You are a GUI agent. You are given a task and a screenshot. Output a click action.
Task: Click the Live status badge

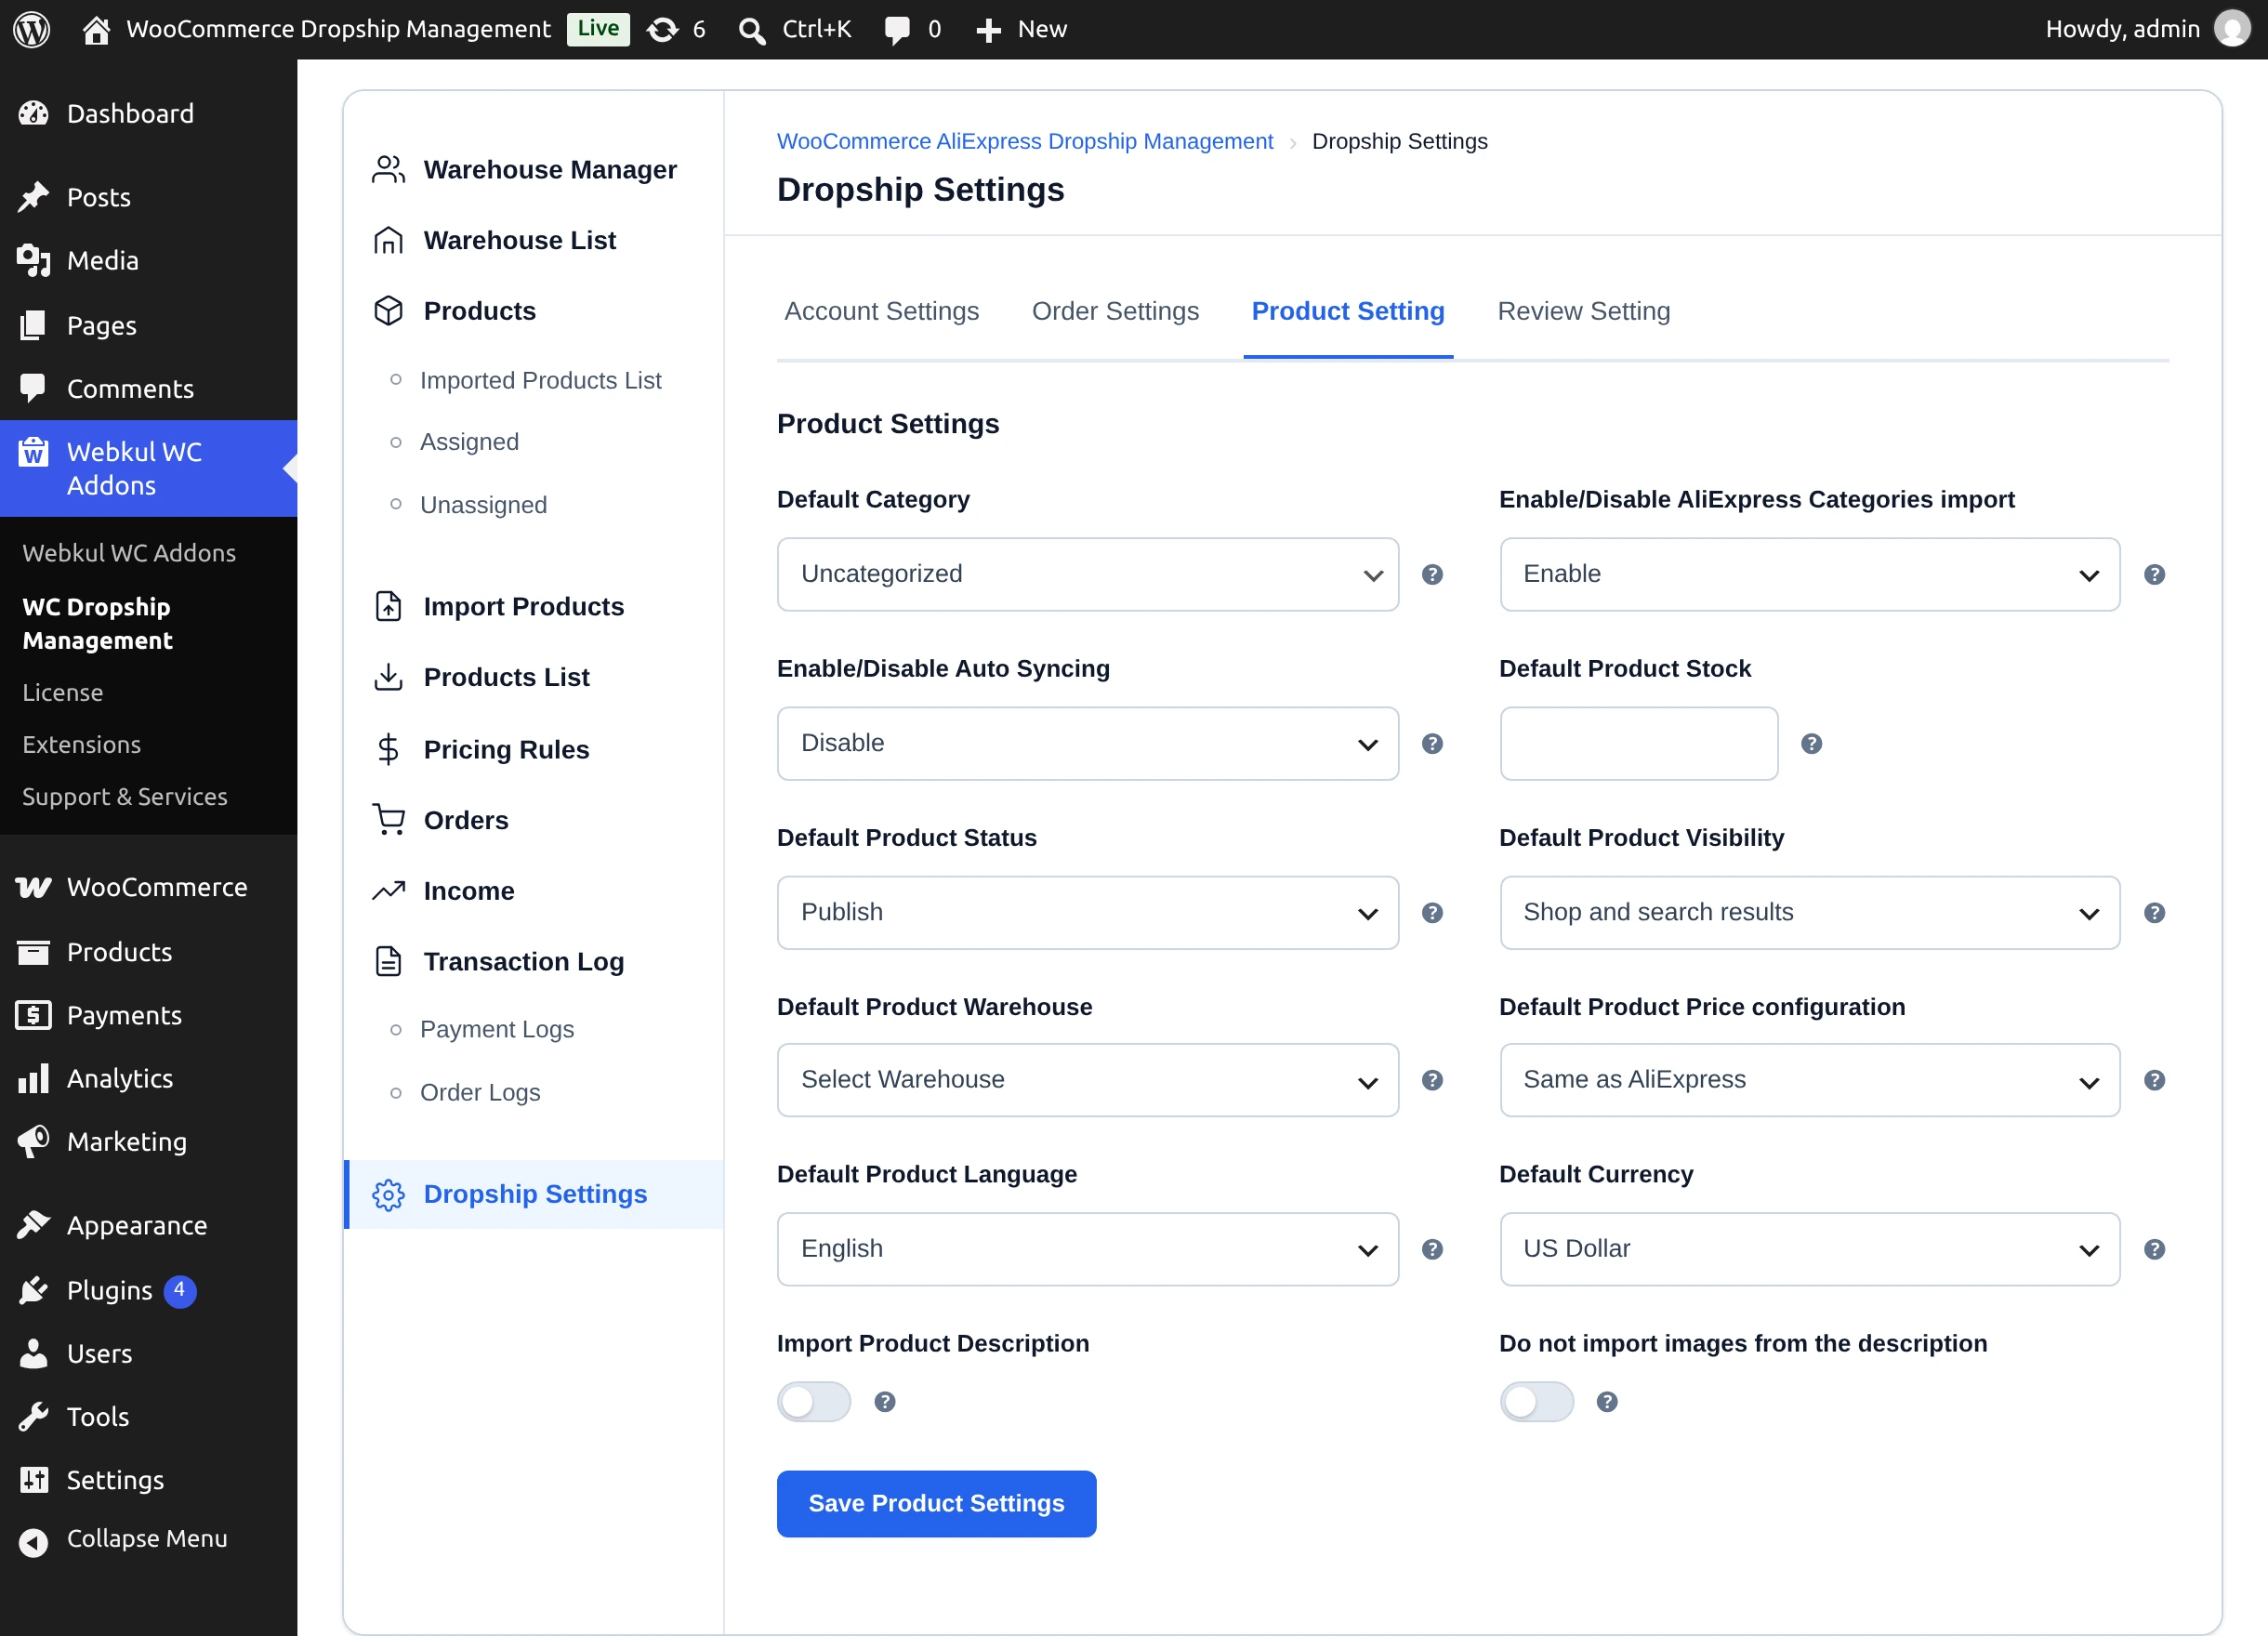point(598,28)
